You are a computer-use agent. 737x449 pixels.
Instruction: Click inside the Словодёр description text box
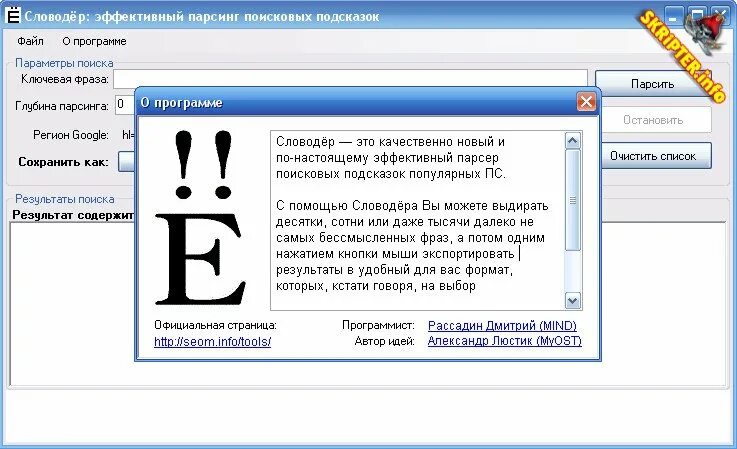tap(417, 221)
